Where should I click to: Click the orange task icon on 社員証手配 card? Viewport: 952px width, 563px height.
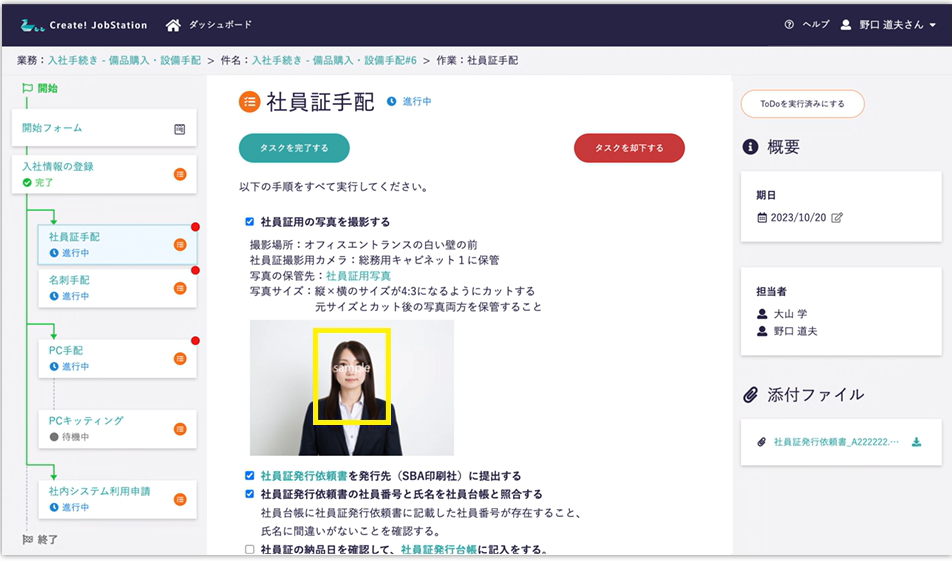click(180, 245)
